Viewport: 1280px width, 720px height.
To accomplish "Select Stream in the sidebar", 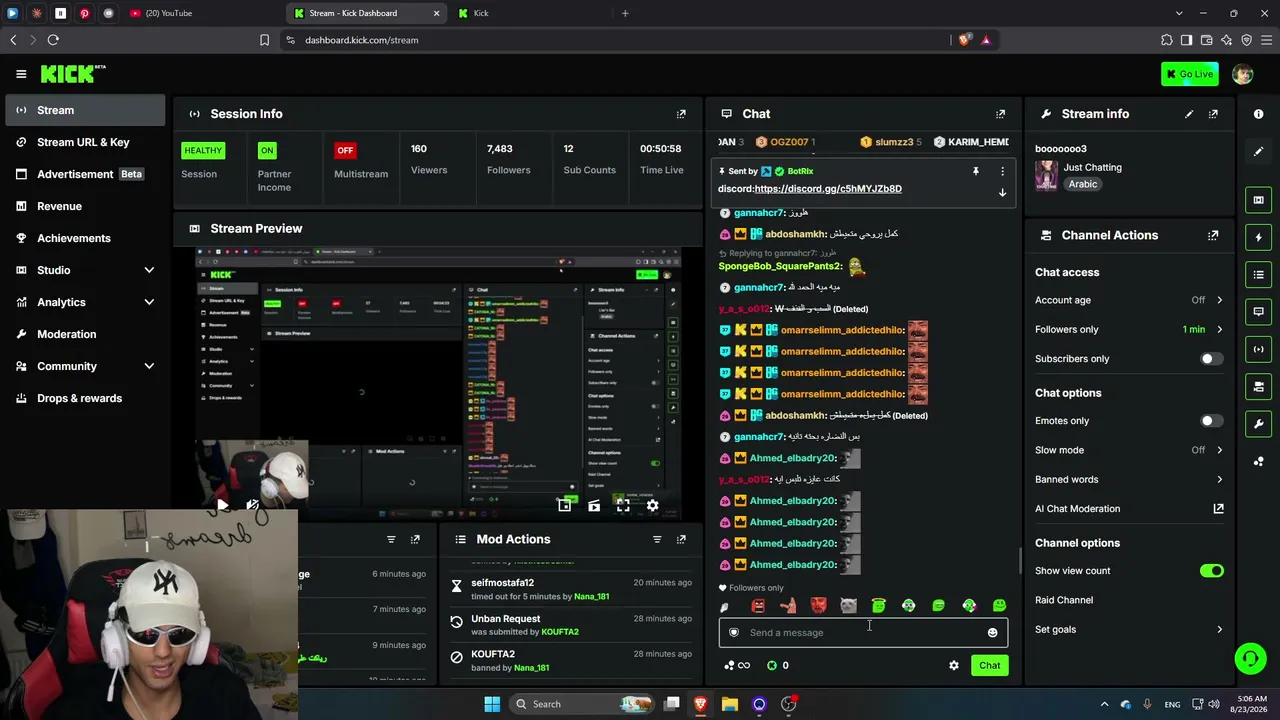I will pyautogui.click(x=85, y=110).
